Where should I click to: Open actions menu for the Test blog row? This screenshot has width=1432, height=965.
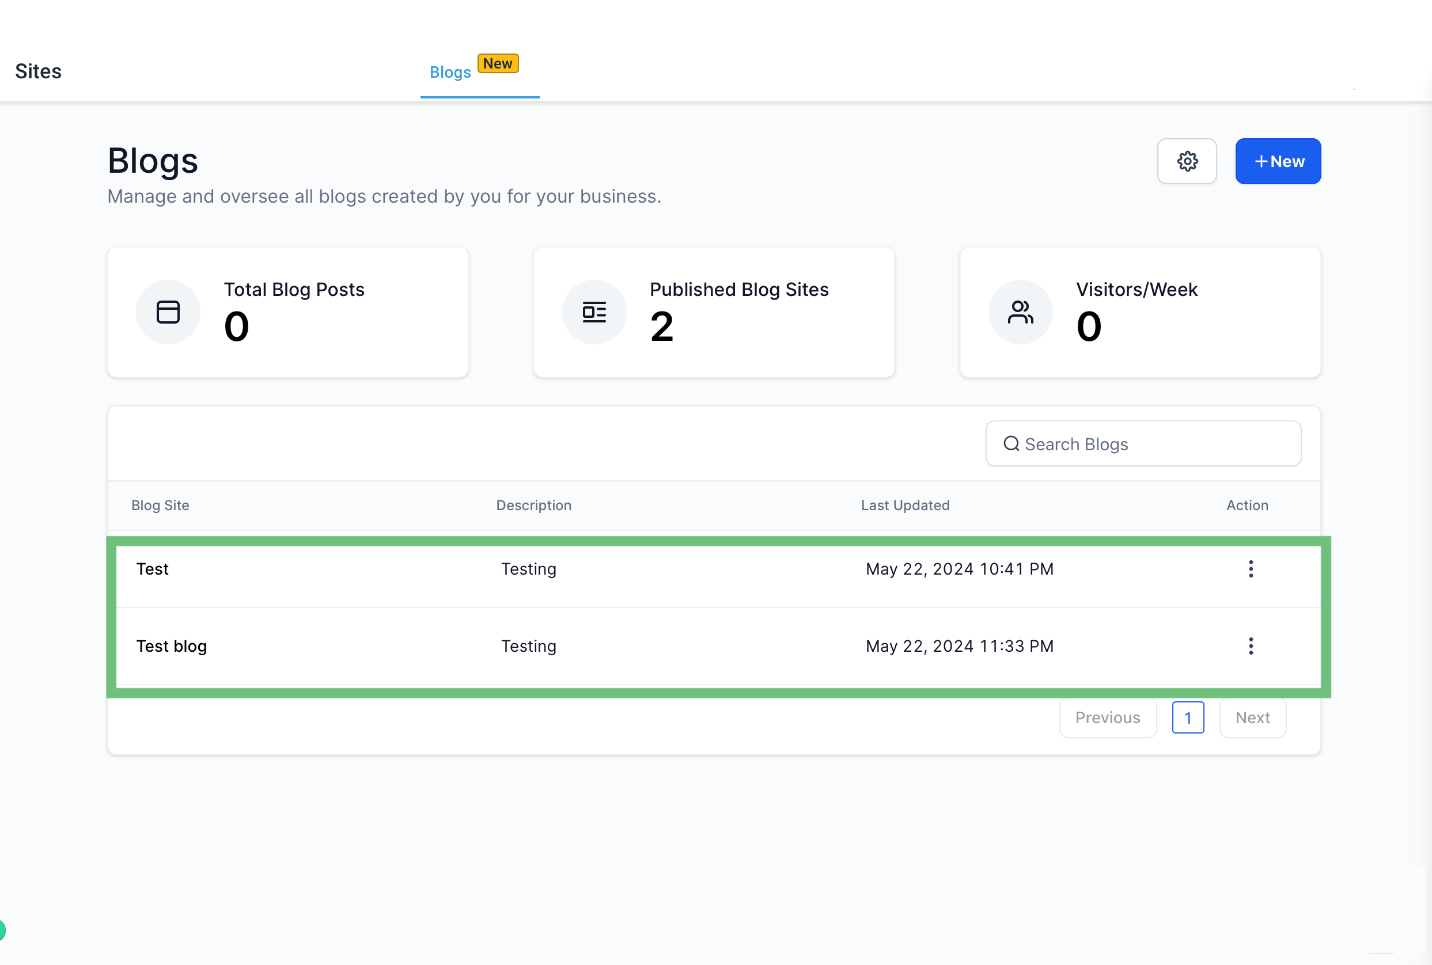coord(1250,646)
